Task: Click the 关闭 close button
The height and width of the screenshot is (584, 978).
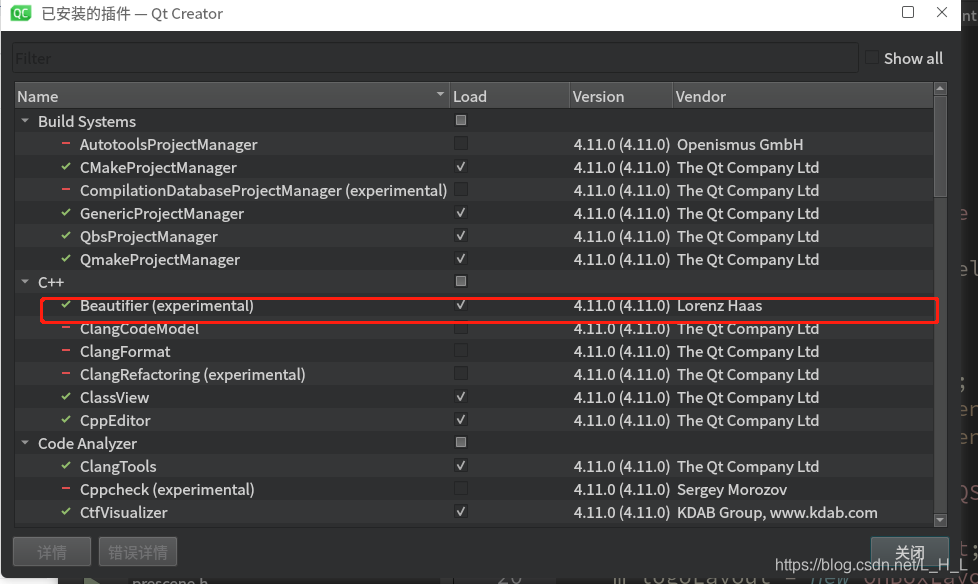Action: pos(910,552)
